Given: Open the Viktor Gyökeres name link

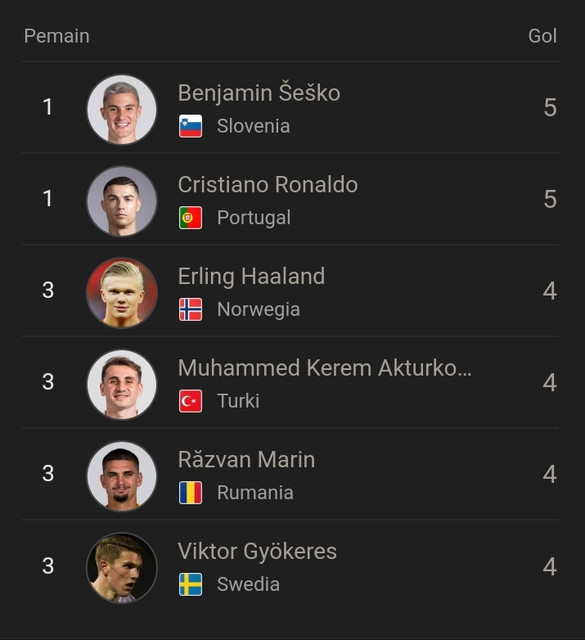Looking at the screenshot, I should tap(257, 552).
